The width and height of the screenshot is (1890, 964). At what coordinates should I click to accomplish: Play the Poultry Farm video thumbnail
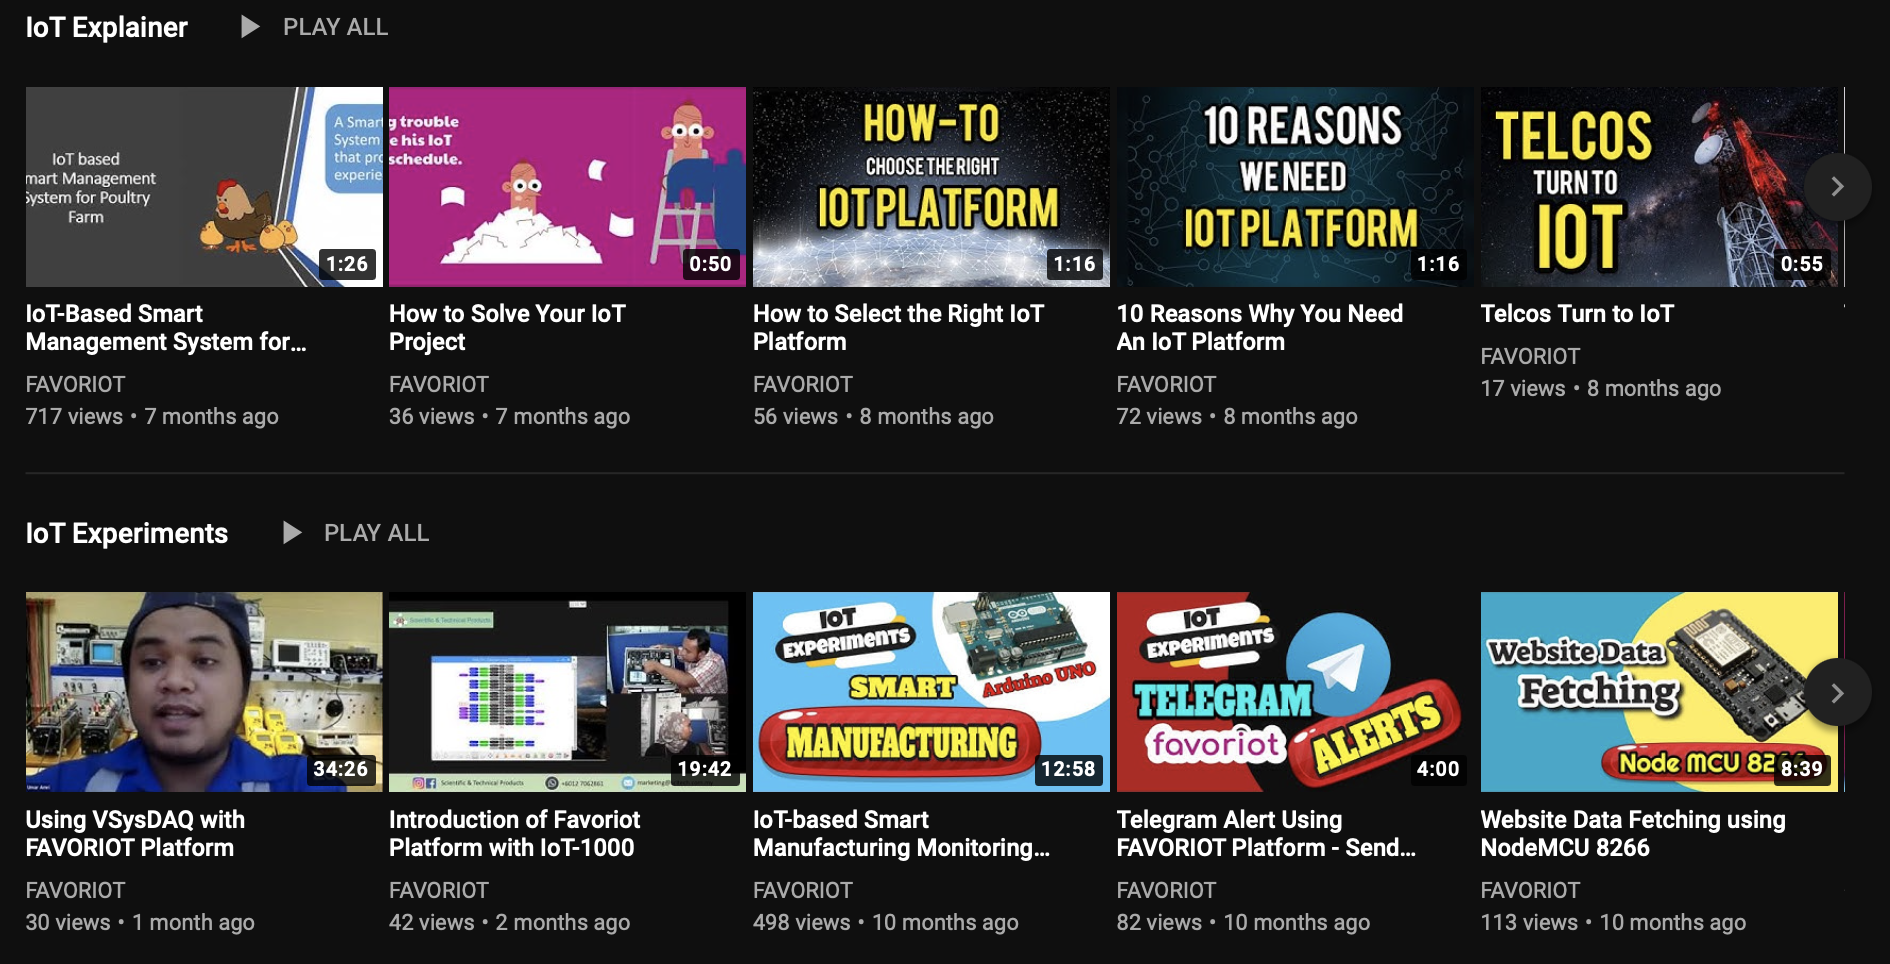click(x=204, y=187)
